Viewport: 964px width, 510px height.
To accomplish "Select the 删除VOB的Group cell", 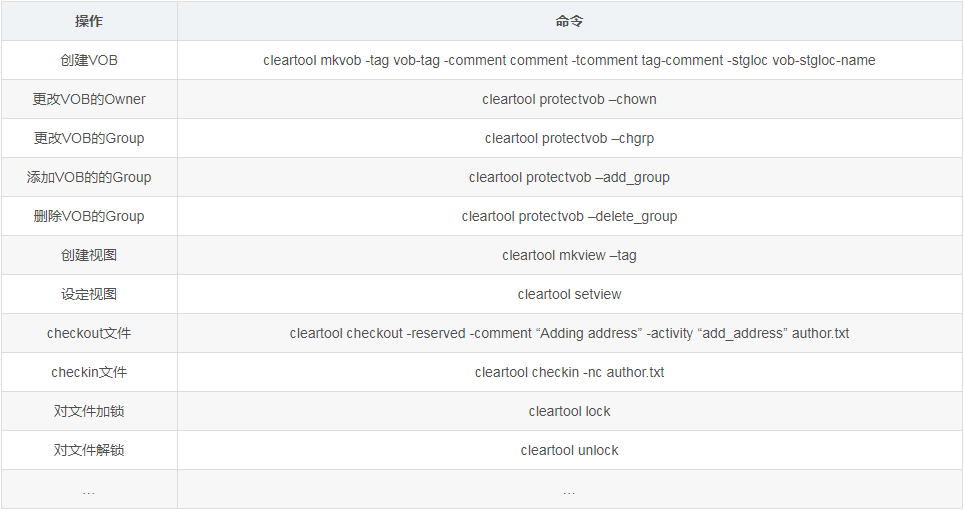I will [89, 216].
